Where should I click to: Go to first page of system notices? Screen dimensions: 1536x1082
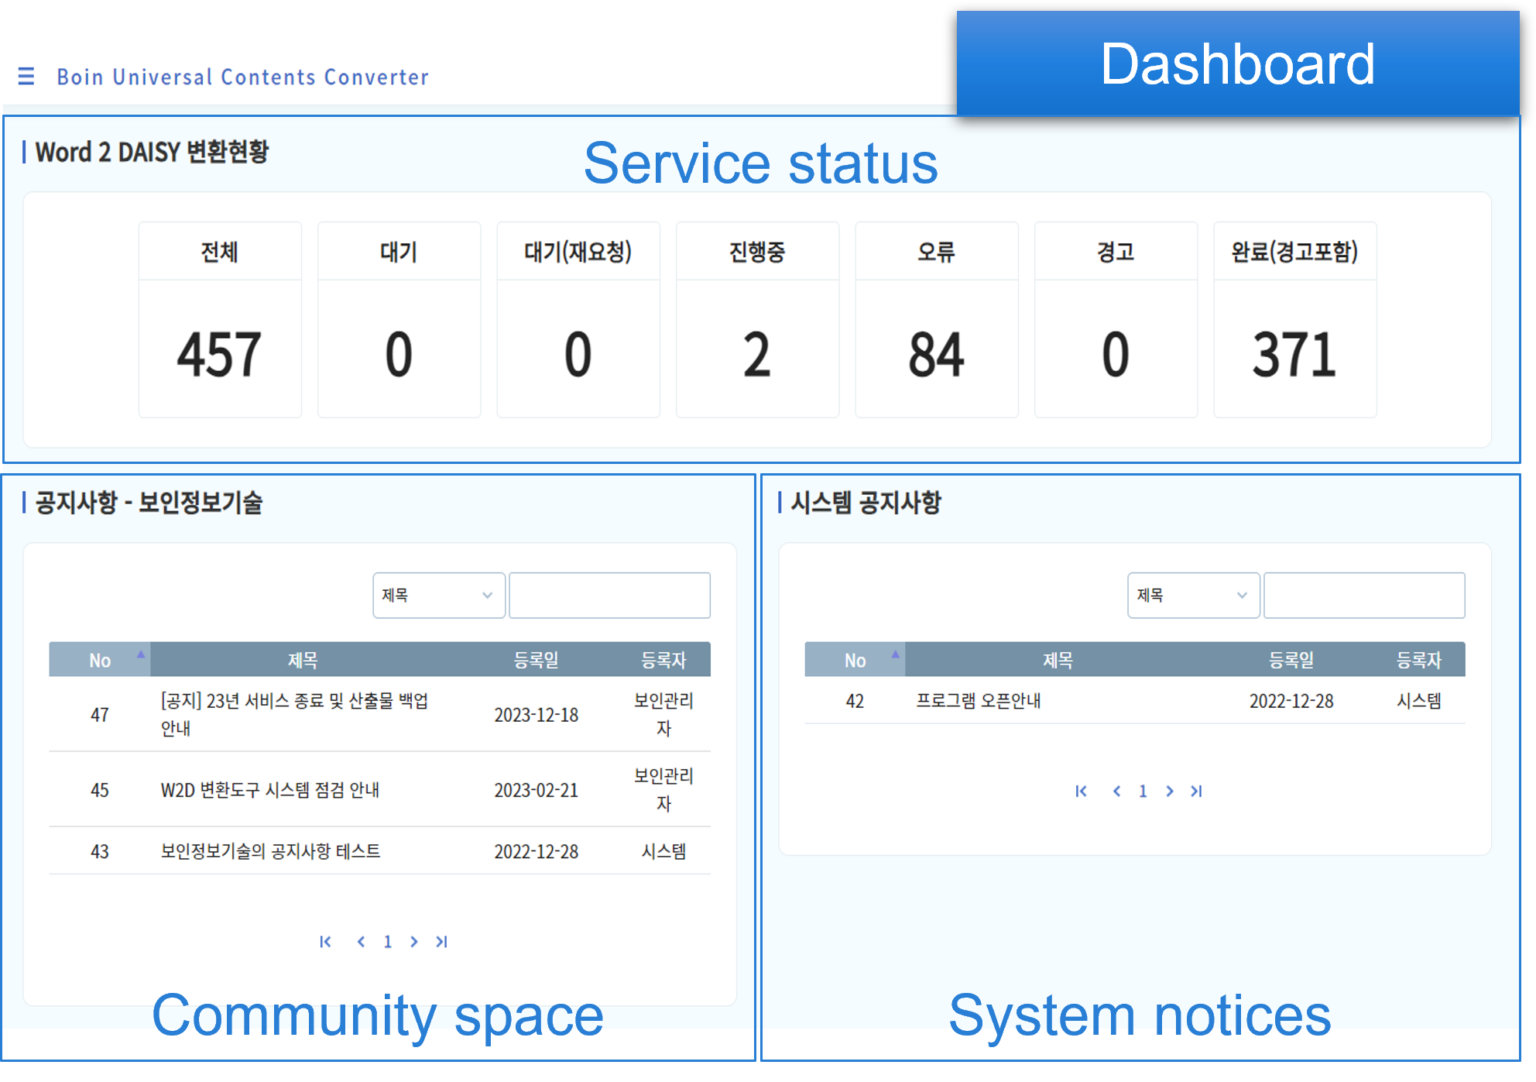coord(1080,791)
